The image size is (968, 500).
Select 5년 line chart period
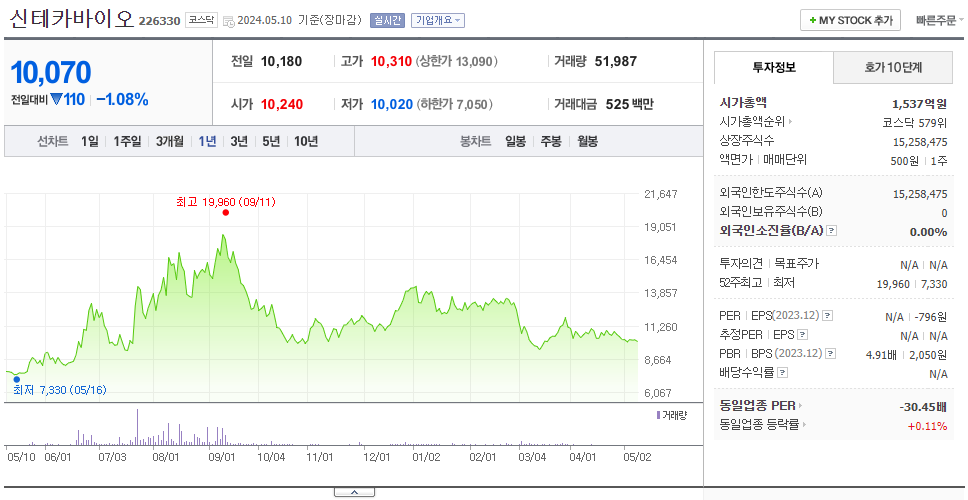[x=271, y=141]
